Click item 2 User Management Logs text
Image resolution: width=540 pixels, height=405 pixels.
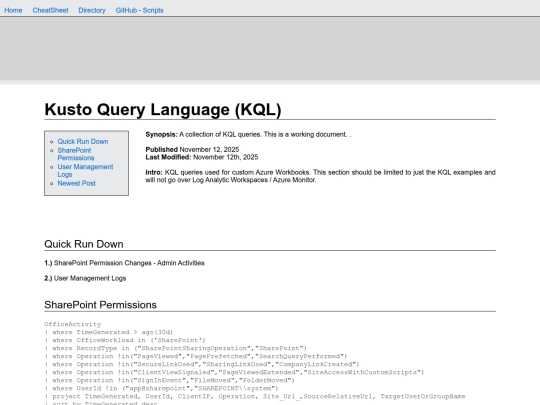click(x=85, y=278)
